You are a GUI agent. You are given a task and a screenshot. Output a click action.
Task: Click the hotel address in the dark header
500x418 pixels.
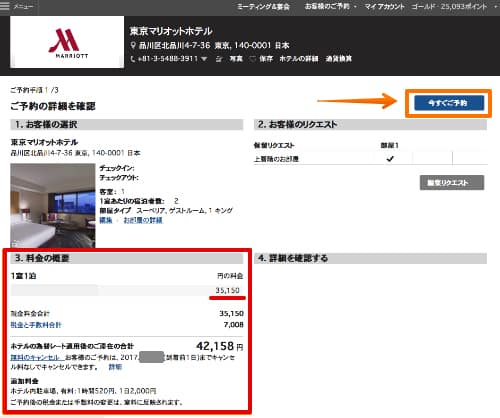[214, 45]
